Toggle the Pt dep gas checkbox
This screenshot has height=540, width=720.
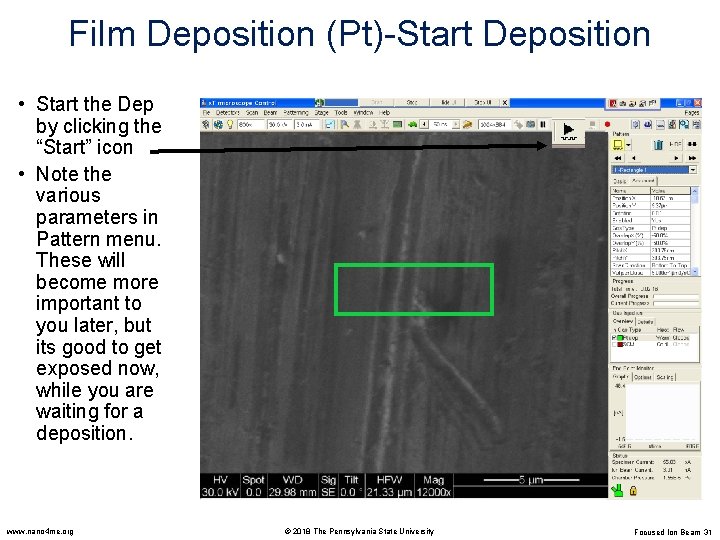click(x=613, y=338)
